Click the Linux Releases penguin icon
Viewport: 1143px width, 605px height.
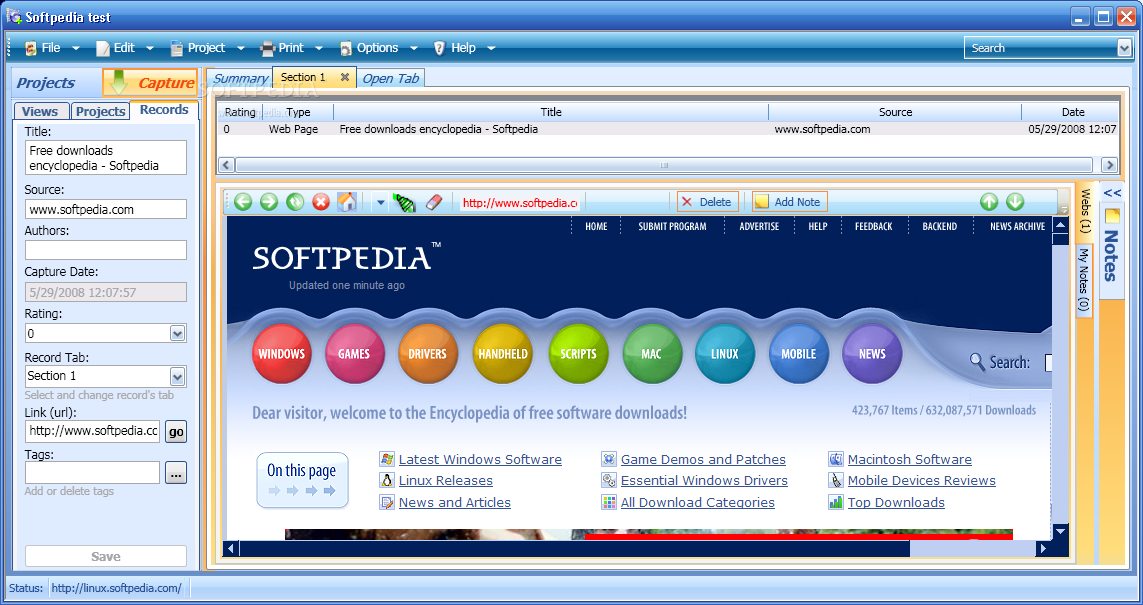point(387,480)
